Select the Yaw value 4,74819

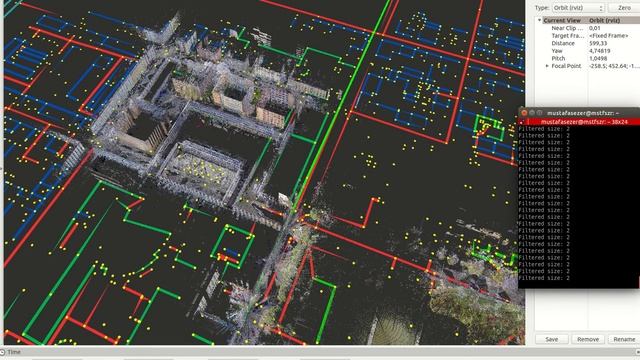(x=599, y=51)
